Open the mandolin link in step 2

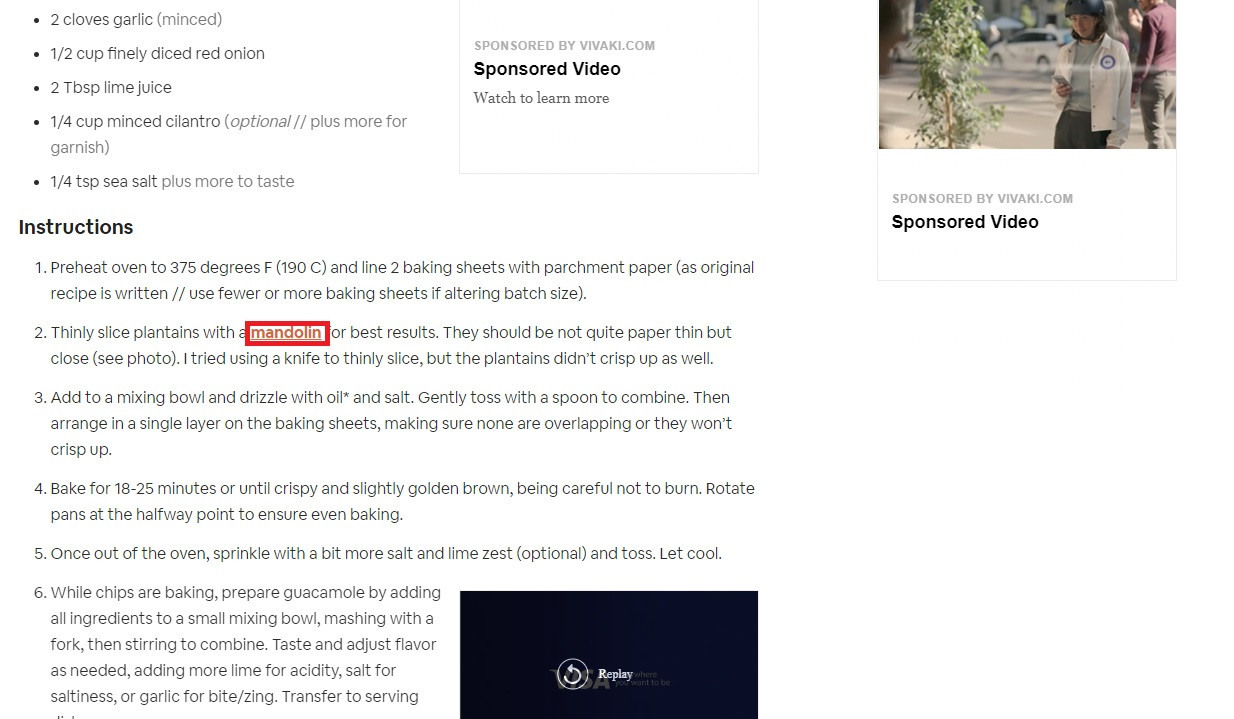tap(287, 333)
